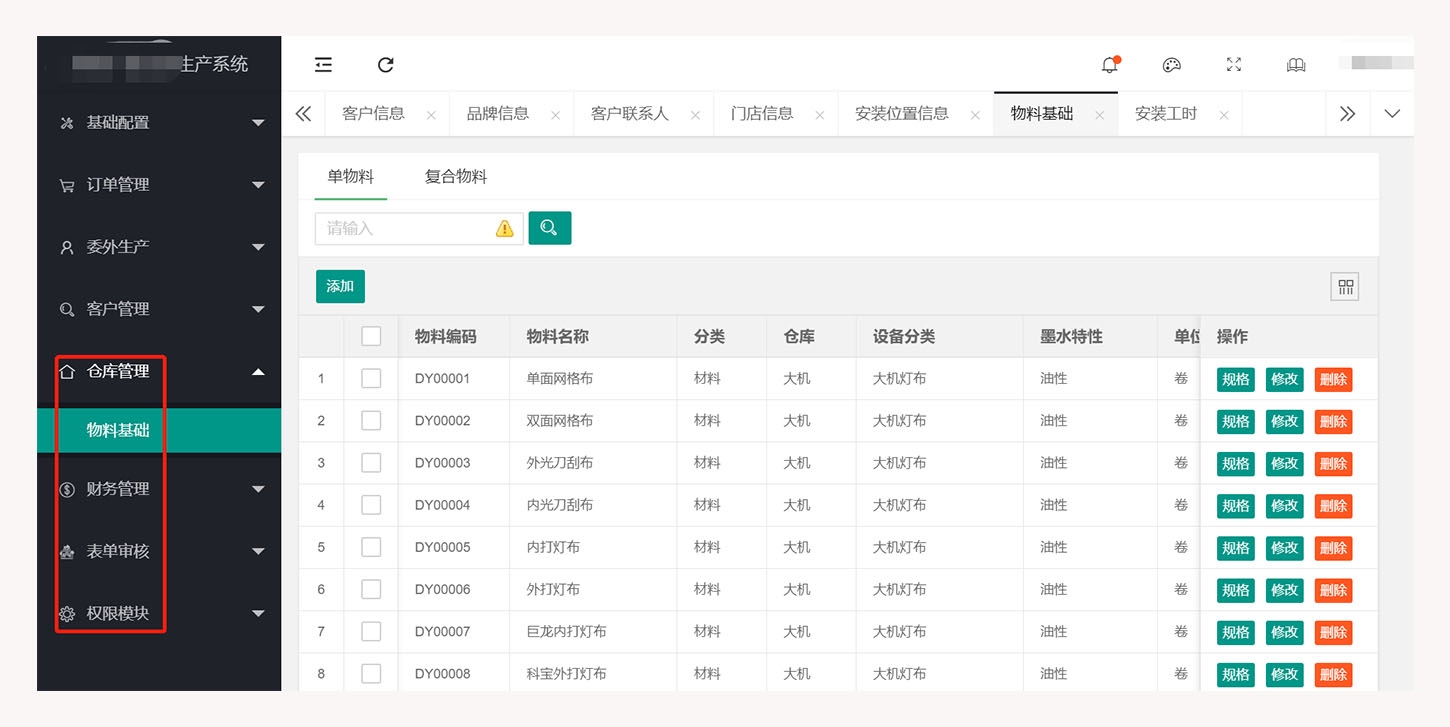Open the tab options dropdown chevron at far right
1450x727 pixels.
[1391, 114]
